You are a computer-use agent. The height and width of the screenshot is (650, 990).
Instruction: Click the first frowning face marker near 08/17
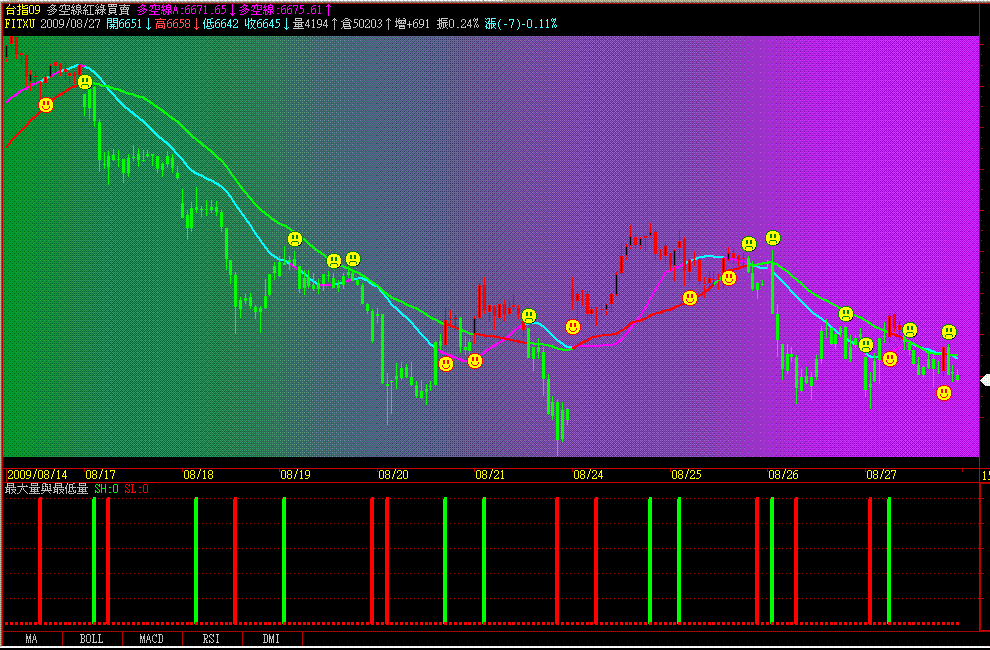click(x=85, y=82)
